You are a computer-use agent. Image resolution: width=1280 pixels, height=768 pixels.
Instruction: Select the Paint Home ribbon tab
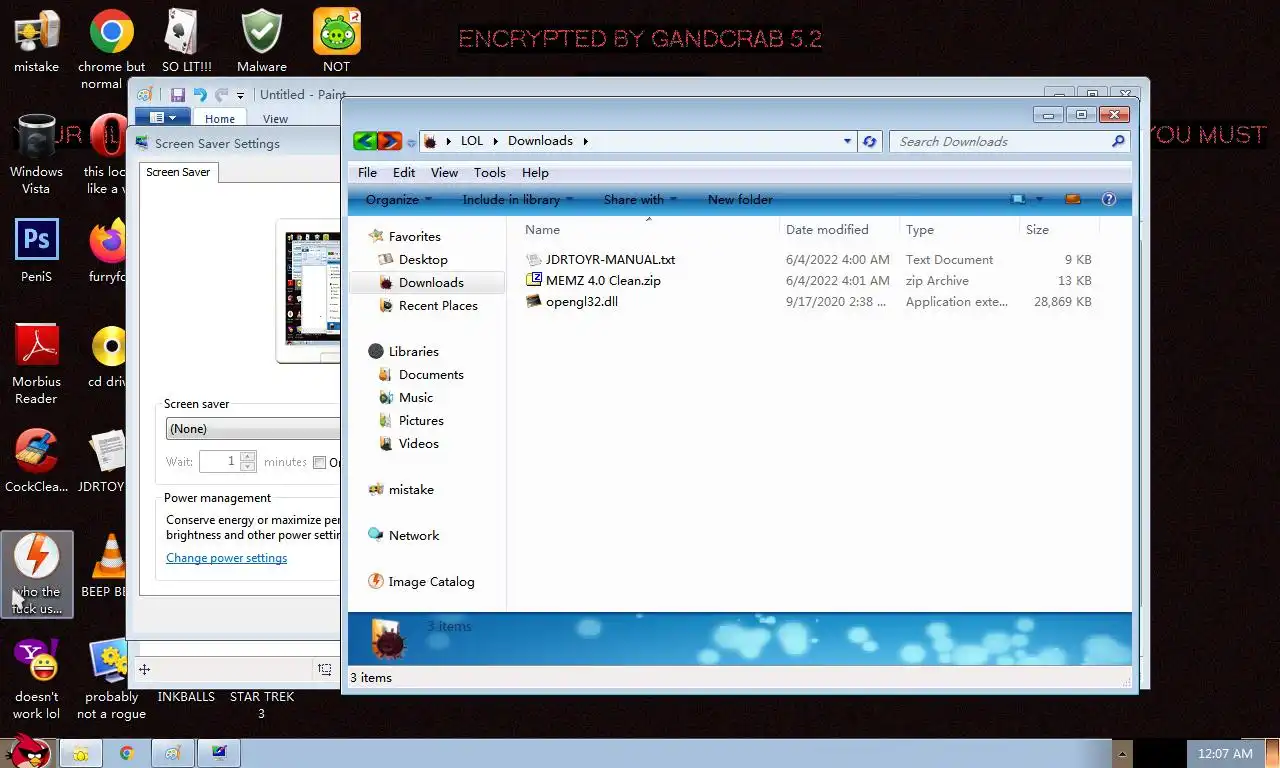tap(220, 119)
